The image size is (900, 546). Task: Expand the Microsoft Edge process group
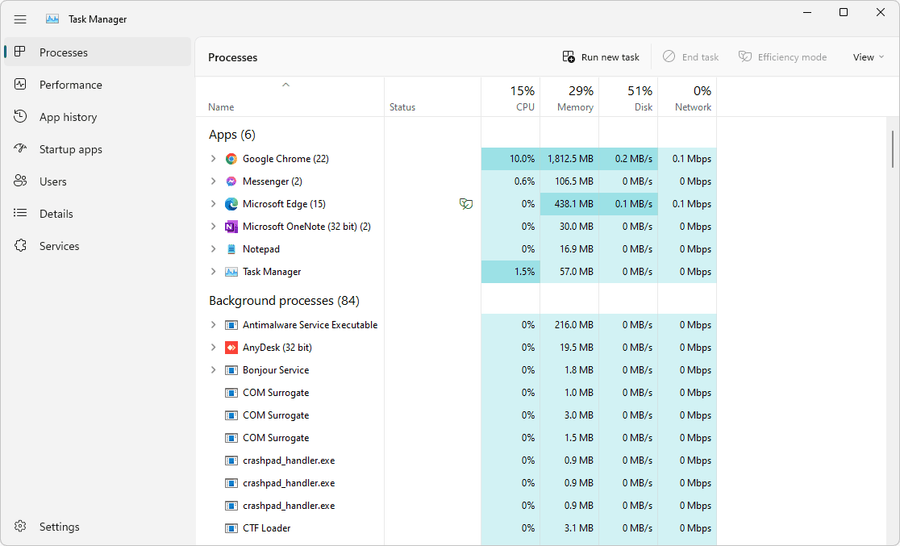tap(213, 204)
